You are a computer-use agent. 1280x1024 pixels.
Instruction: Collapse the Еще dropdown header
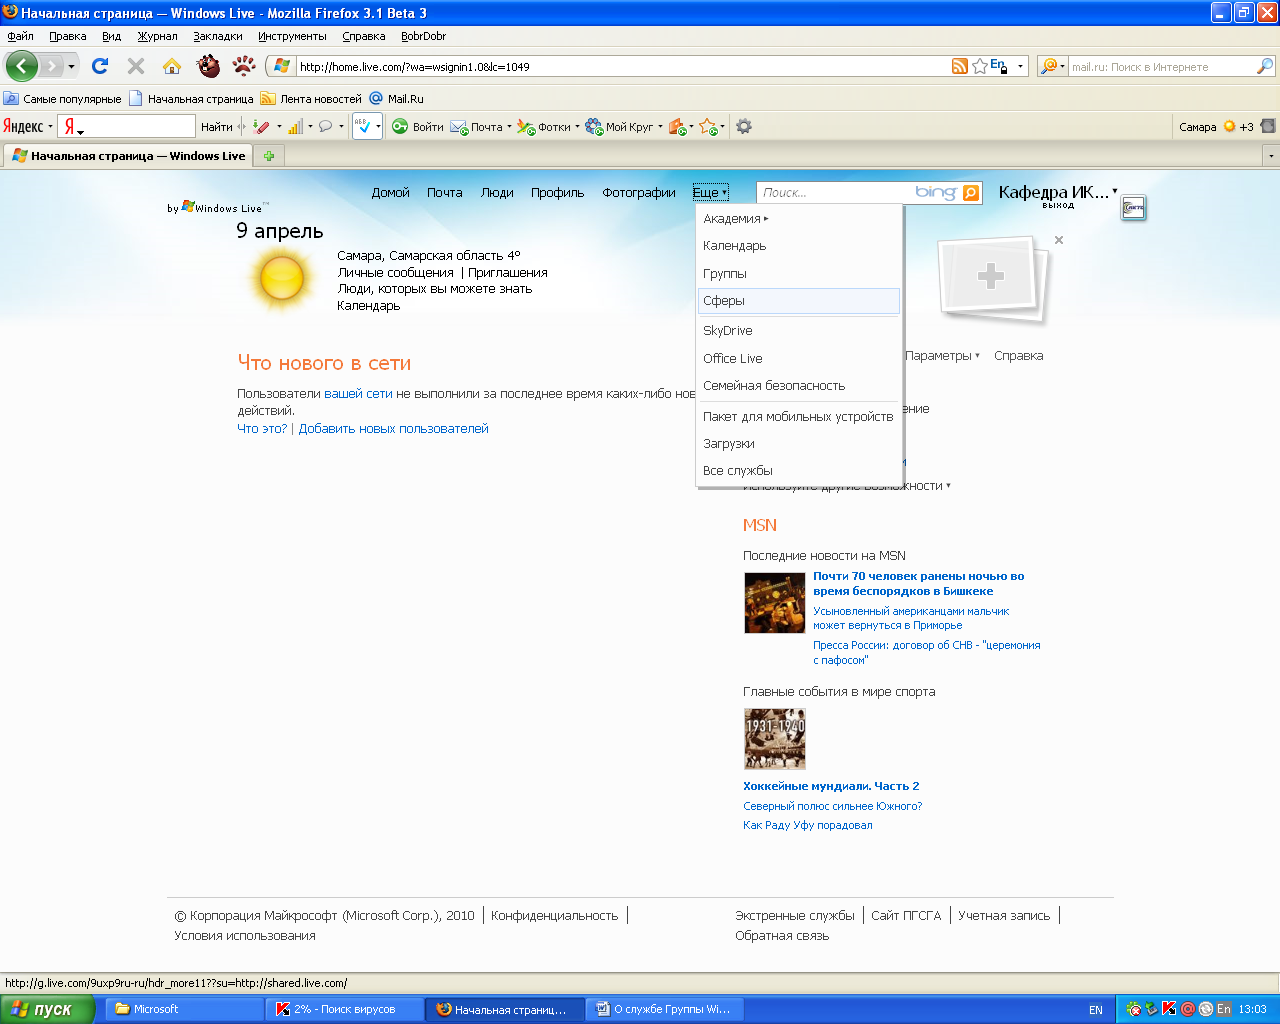point(710,193)
